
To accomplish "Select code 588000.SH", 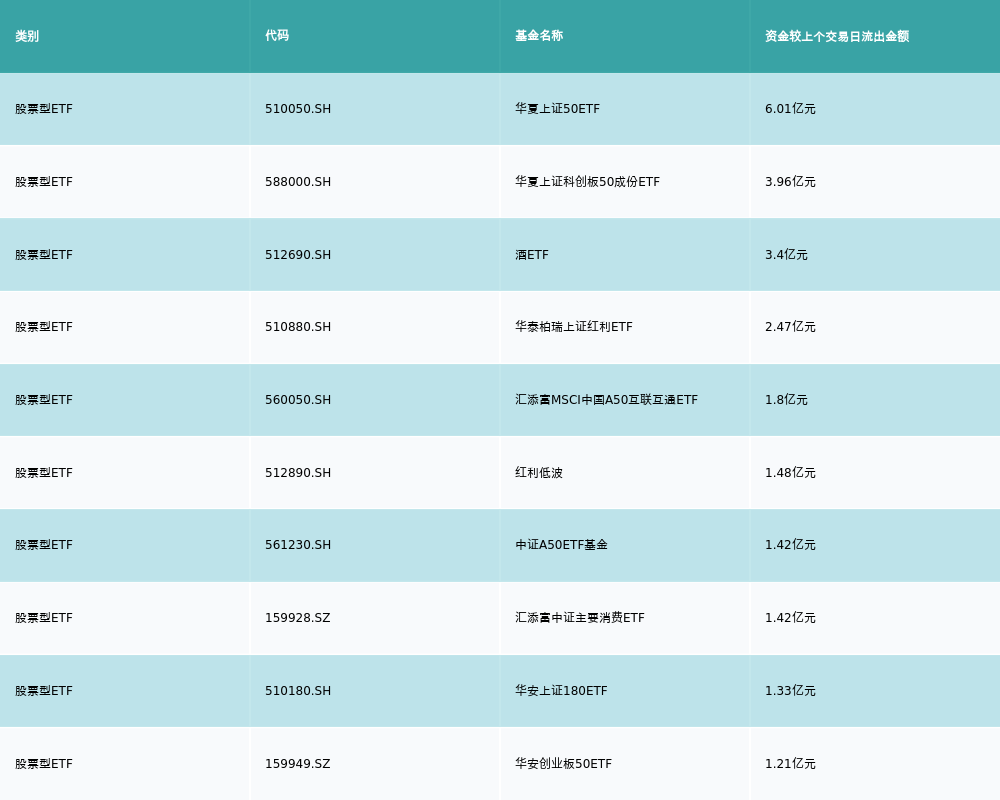I will pos(298,182).
